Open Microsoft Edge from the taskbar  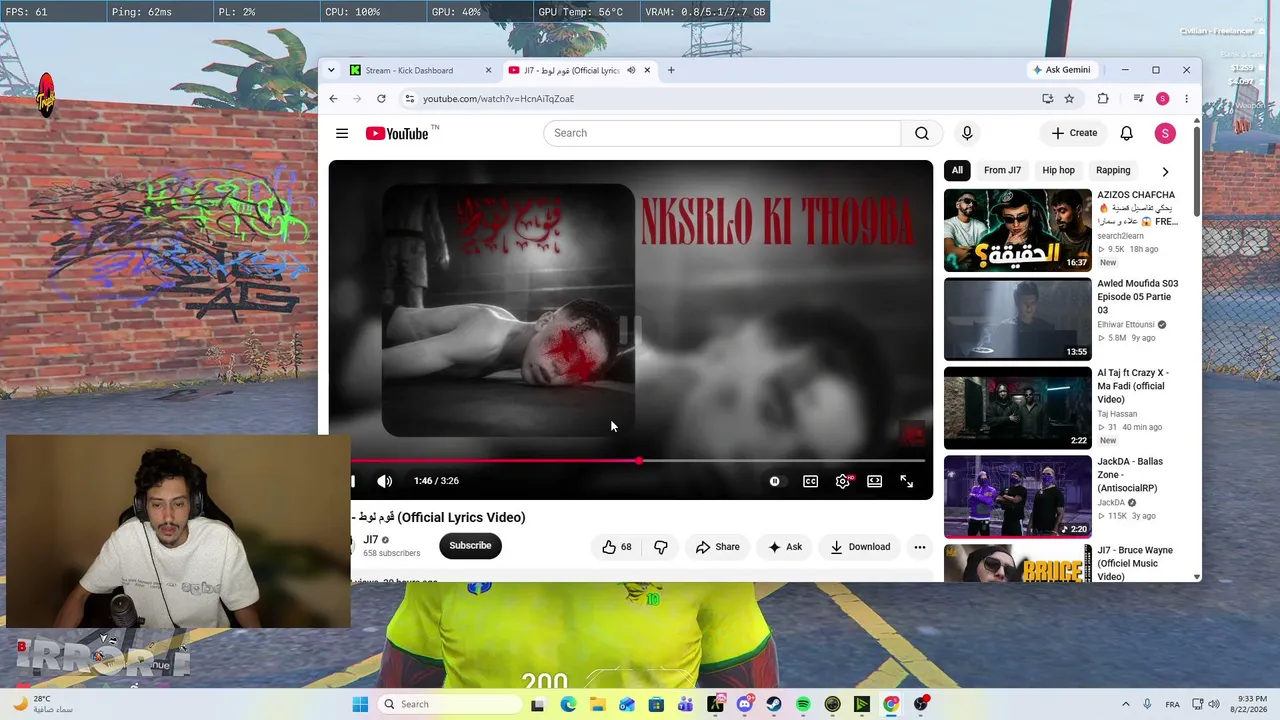568,704
